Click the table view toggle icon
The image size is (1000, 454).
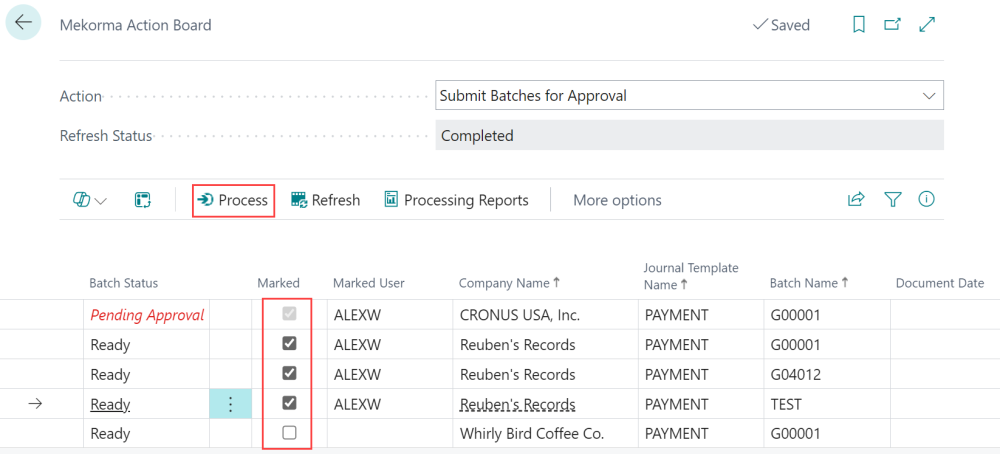pos(142,200)
